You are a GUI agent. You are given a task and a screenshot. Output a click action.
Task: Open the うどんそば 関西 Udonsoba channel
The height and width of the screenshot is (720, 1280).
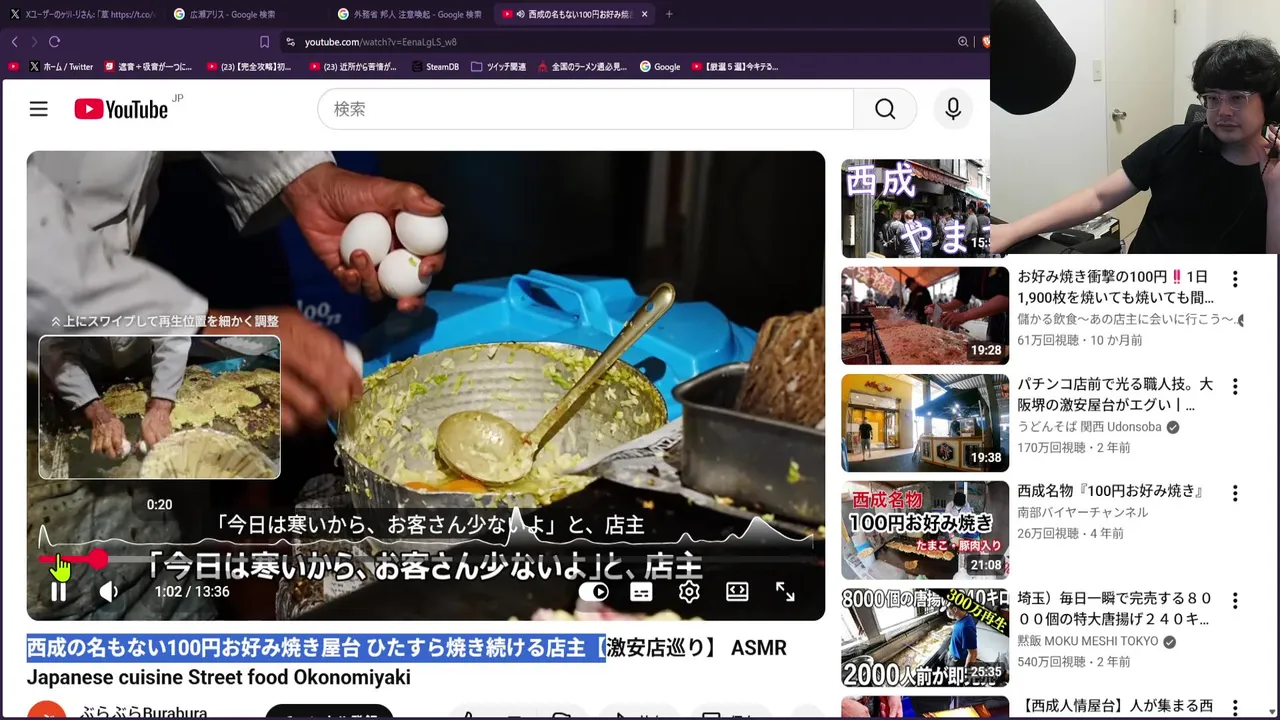pyautogui.click(x=1089, y=427)
